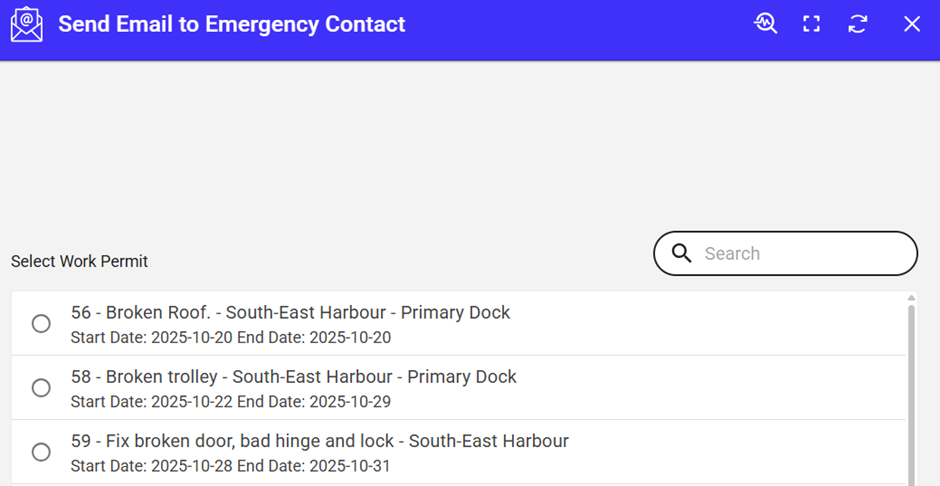
Task: Click the '56 - Broken Roof' entry title
Action: (290, 312)
